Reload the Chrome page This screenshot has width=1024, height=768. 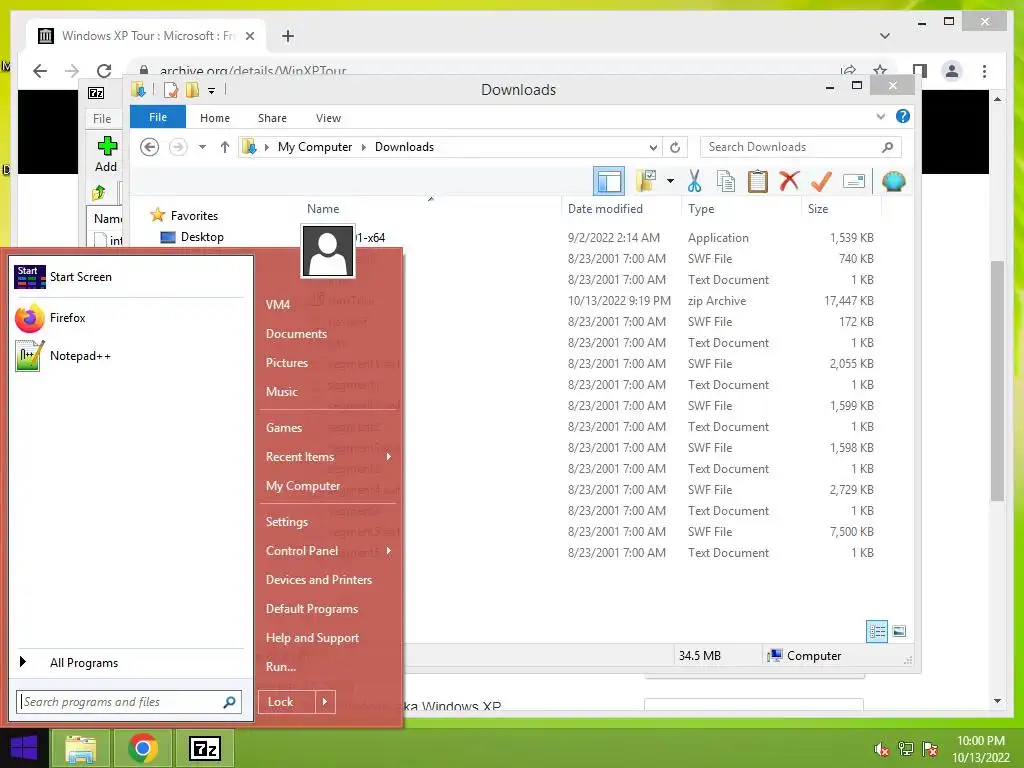pos(104,71)
